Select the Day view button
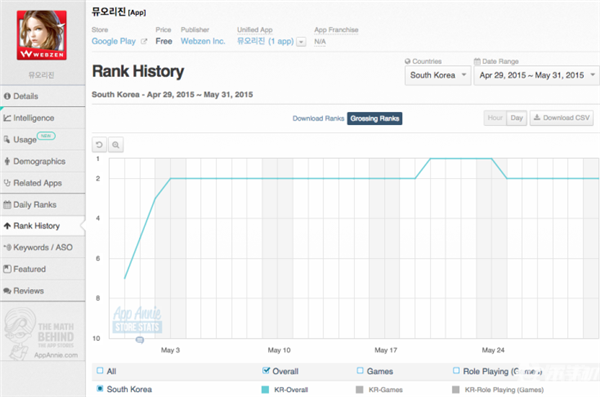The image size is (600, 397). (517, 118)
